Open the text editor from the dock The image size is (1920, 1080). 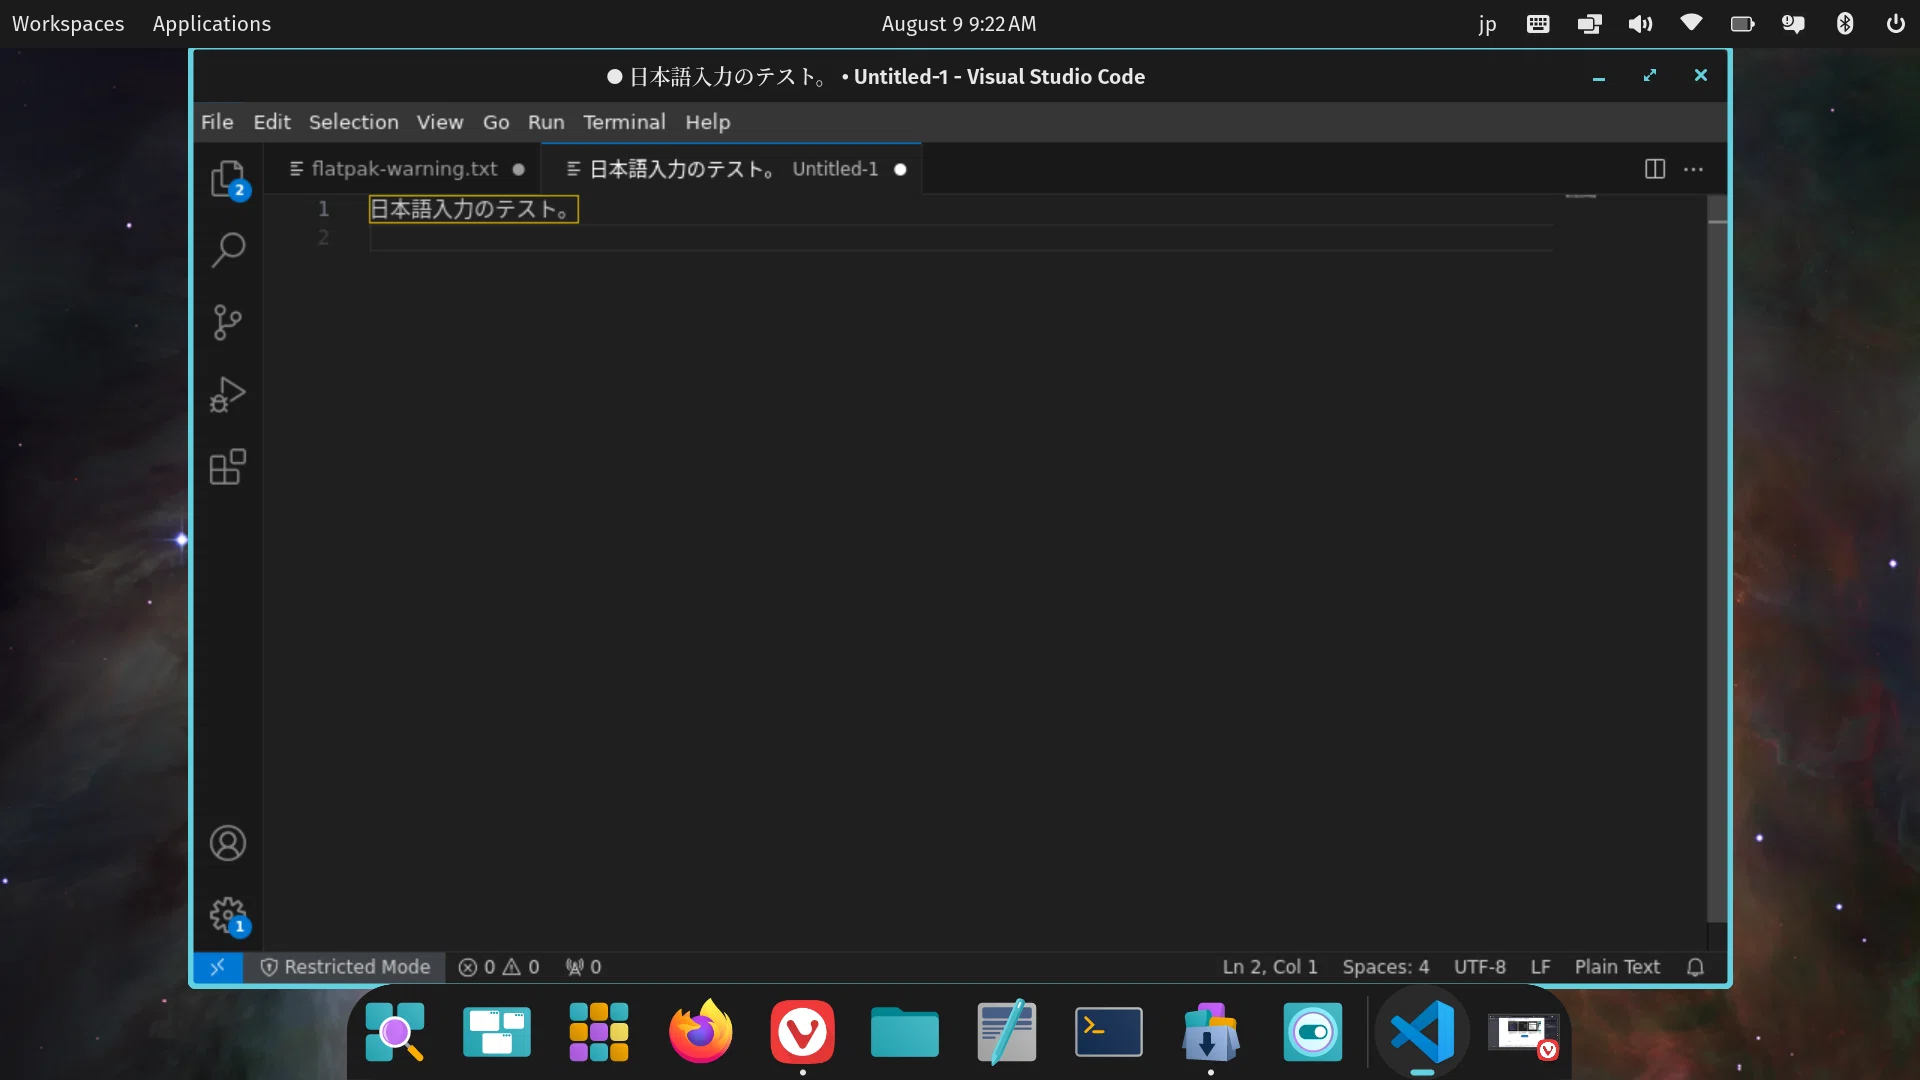click(1006, 1032)
